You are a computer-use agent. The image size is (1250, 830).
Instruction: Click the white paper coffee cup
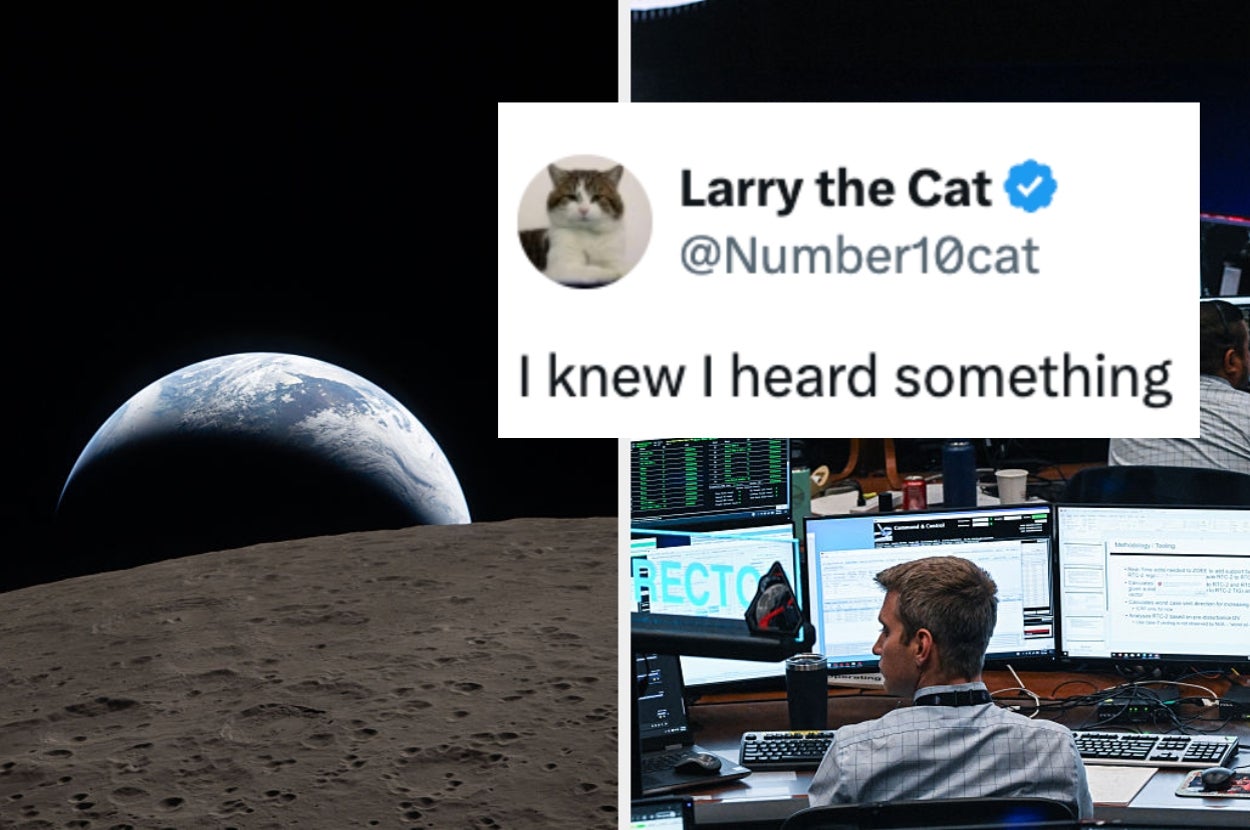[1011, 486]
